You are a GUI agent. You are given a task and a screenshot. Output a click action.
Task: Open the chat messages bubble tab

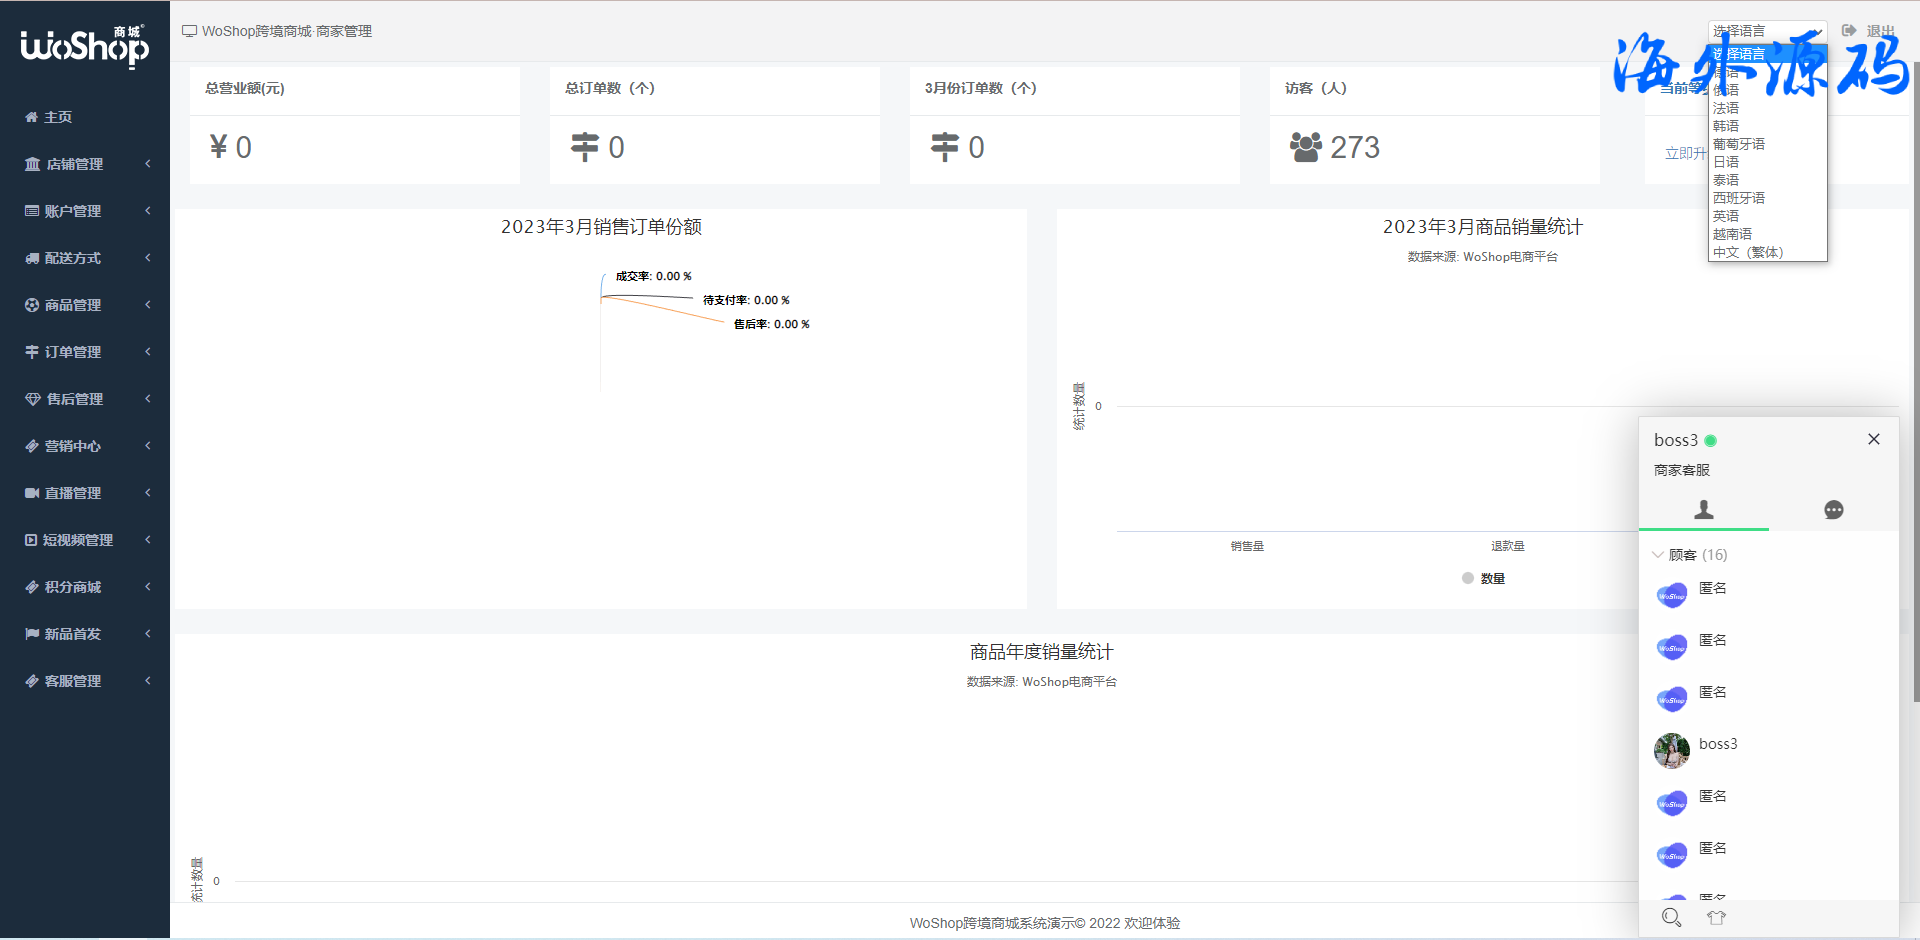click(1833, 510)
